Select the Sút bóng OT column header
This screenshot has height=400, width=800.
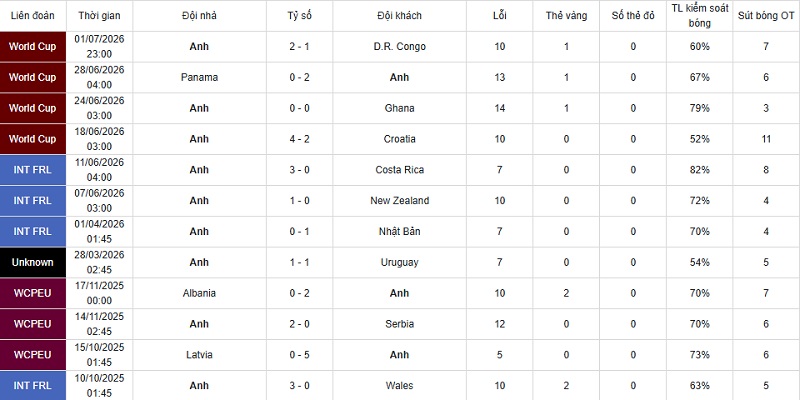point(766,15)
